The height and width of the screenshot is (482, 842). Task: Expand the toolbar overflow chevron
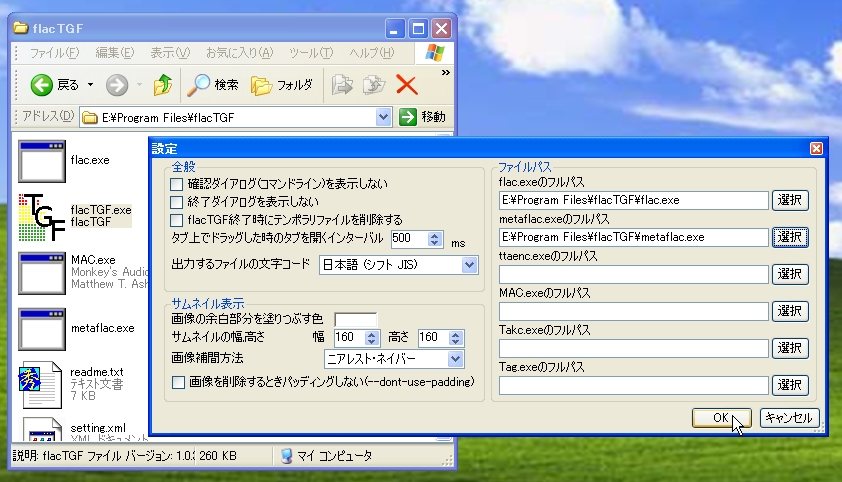click(x=445, y=72)
